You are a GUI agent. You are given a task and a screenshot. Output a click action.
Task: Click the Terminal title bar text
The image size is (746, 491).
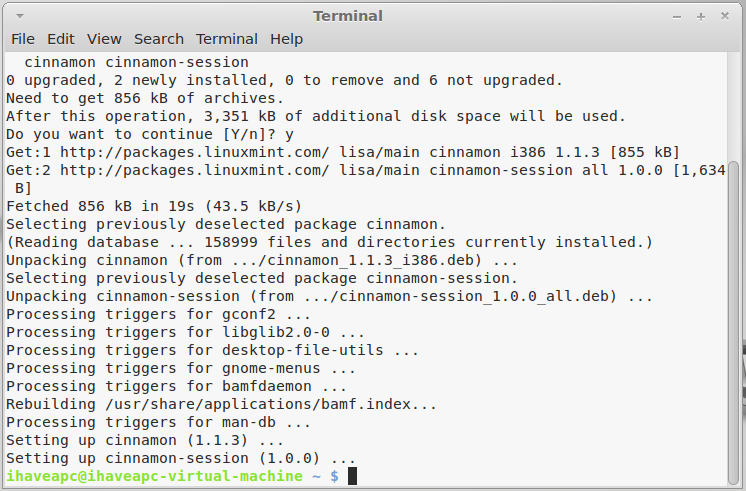coord(348,16)
